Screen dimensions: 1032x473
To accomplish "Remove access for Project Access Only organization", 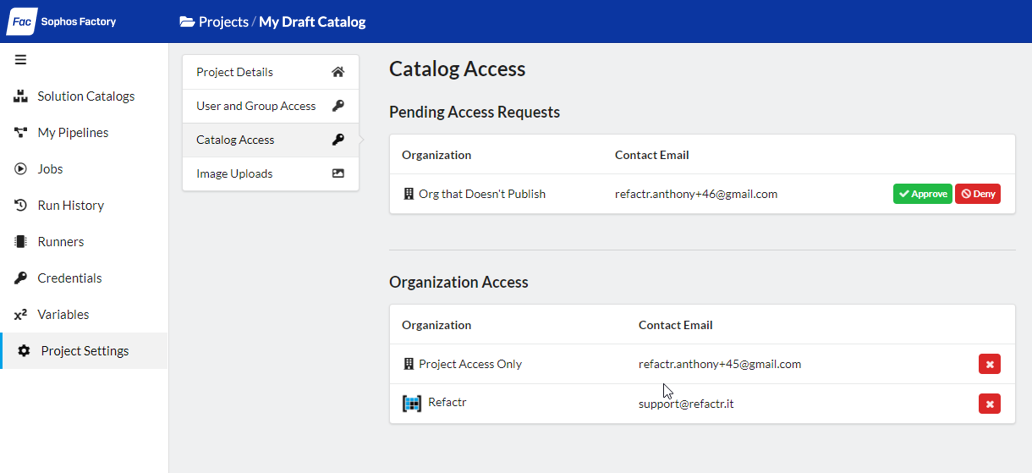I will [x=989, y=364].
